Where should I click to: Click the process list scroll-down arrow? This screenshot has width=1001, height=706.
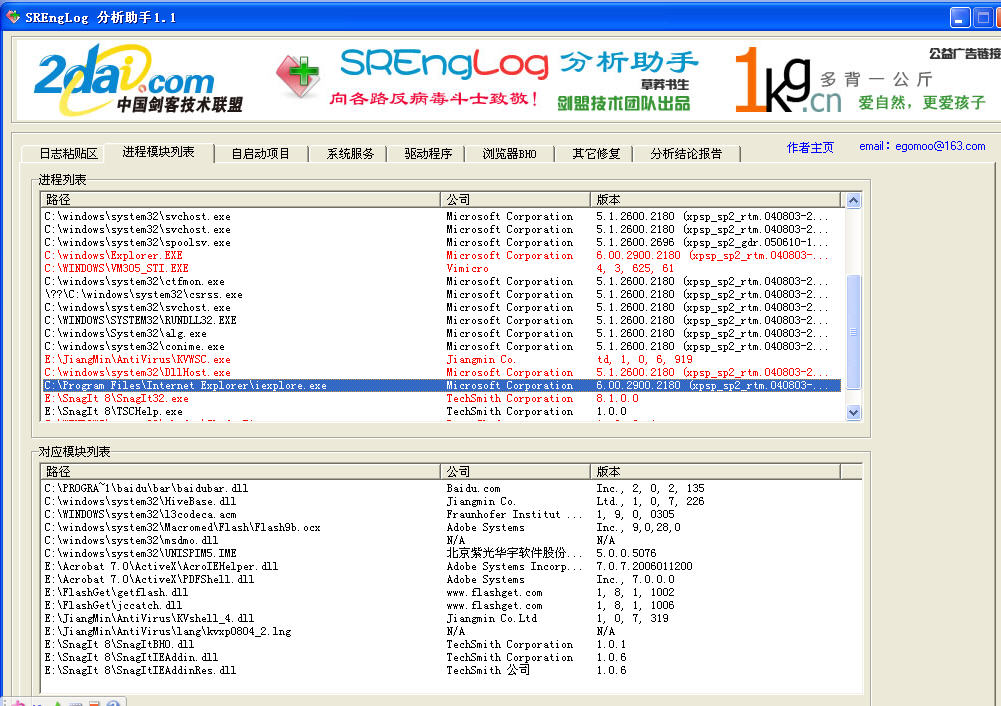[x=854, y=412]
